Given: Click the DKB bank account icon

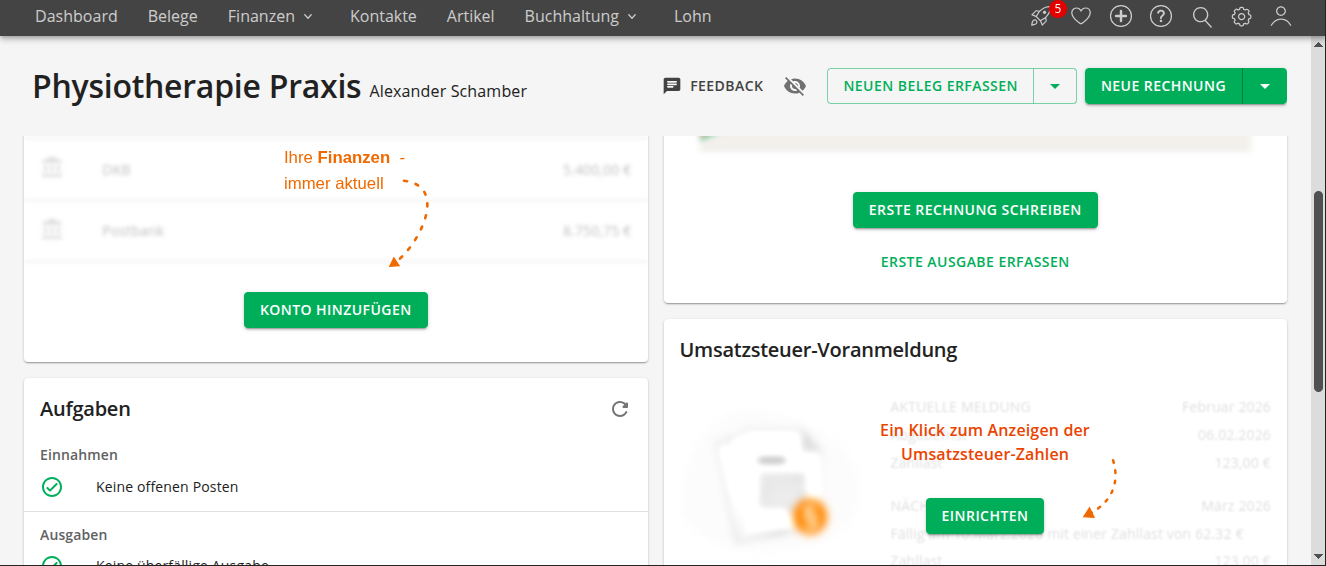Looking at the screenshot, I should point(52,169).
